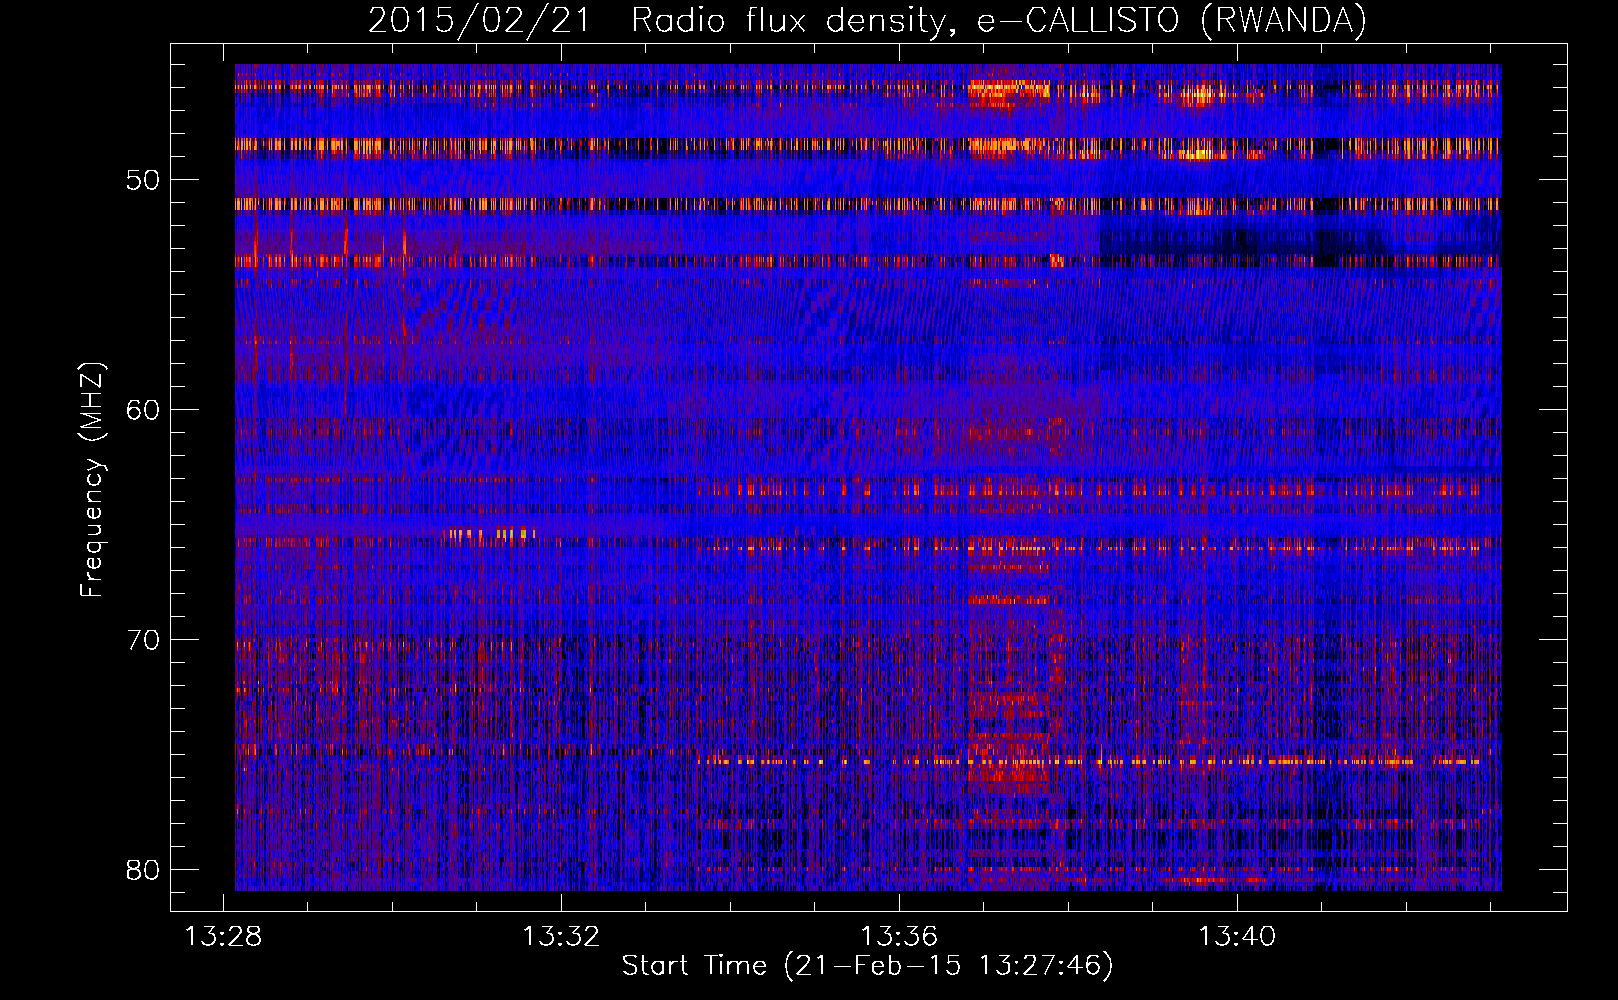Click the 13:32 time axis label
The height and width of the screenshot is (1000, 1618).
point(561,936)
